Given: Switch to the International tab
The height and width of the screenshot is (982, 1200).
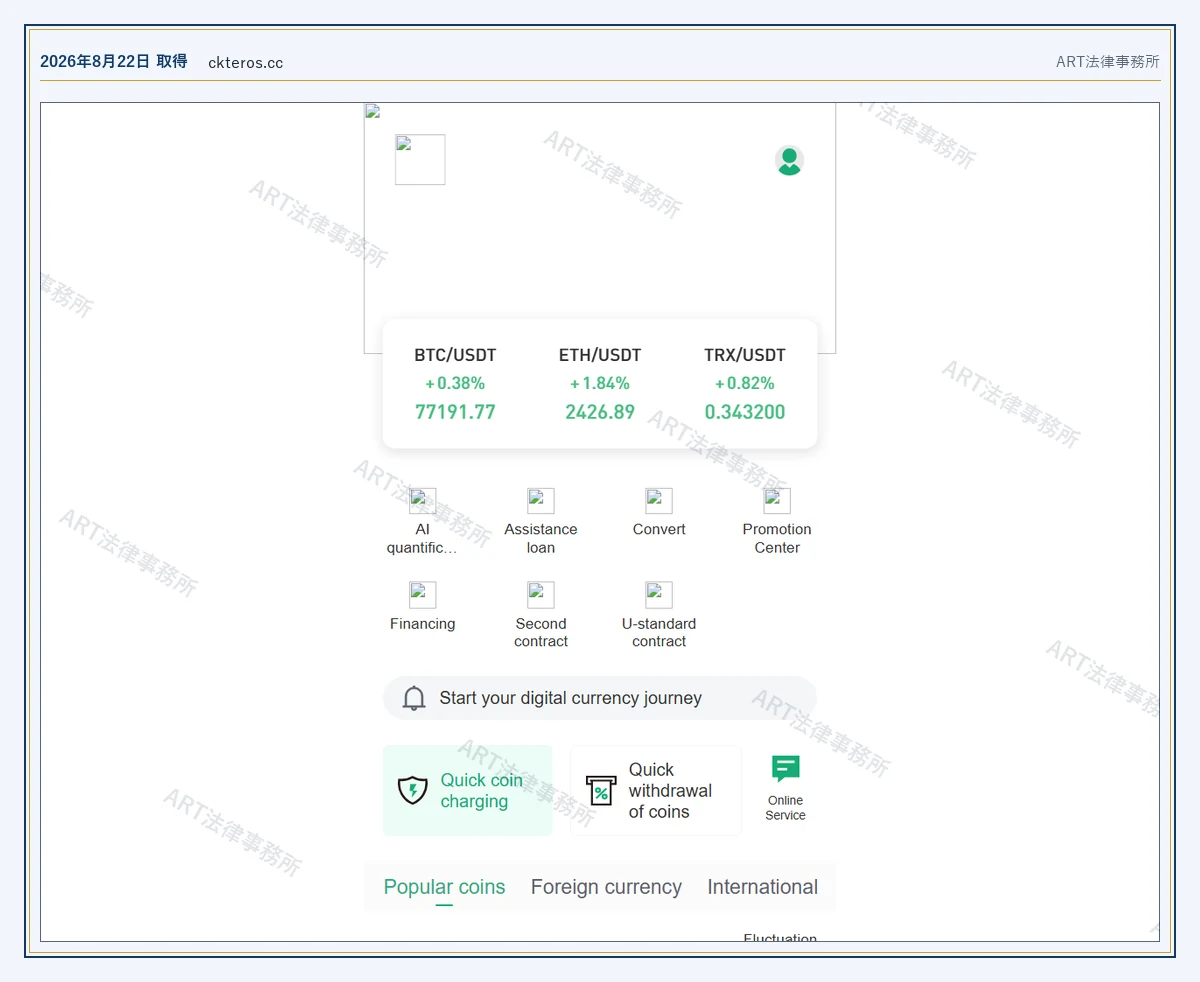Looking at the screenshot, I should [x=762, y=887].
